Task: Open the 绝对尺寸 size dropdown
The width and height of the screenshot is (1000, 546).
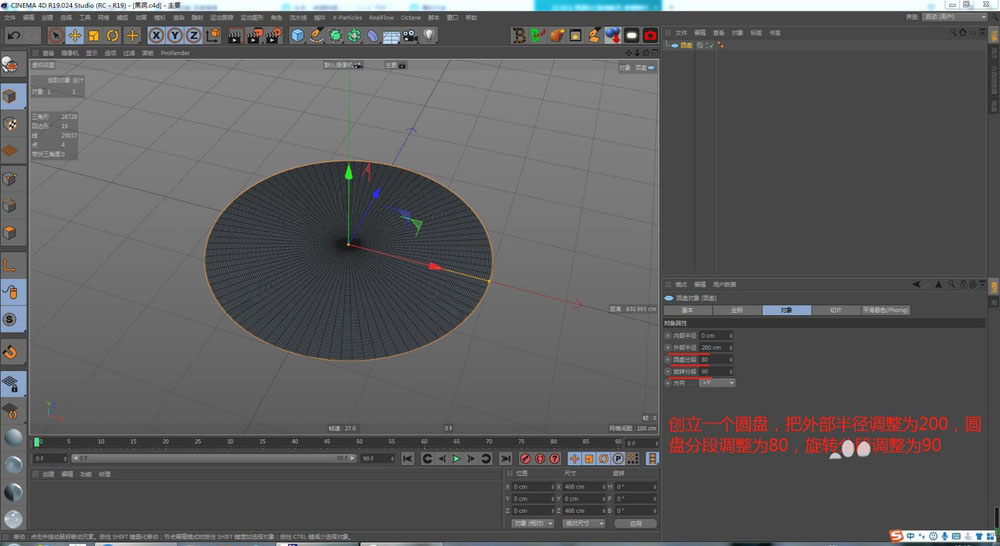Action: (x=583, y=523)
